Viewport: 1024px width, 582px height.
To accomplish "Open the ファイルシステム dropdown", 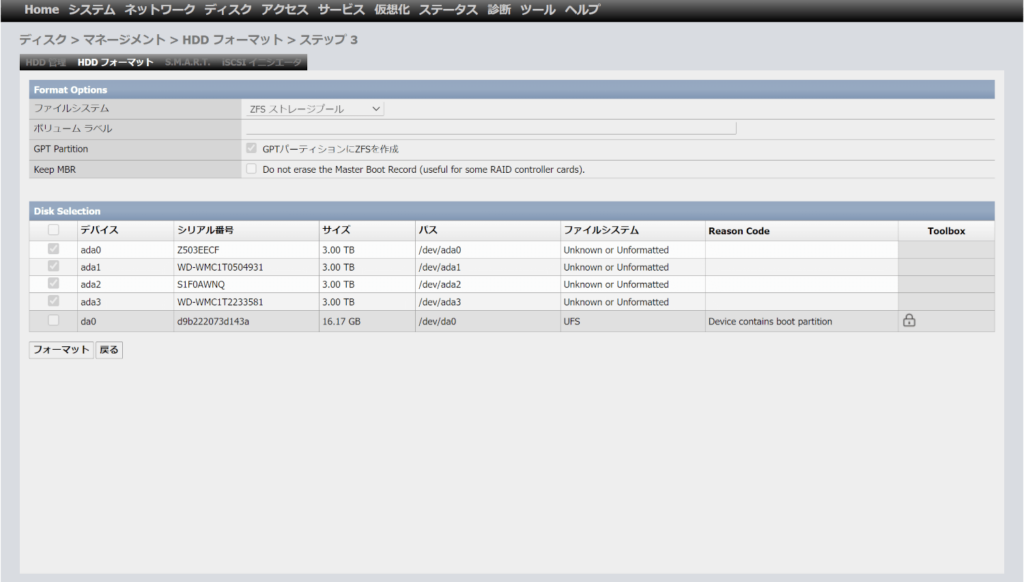I will (x=314, y=108).
